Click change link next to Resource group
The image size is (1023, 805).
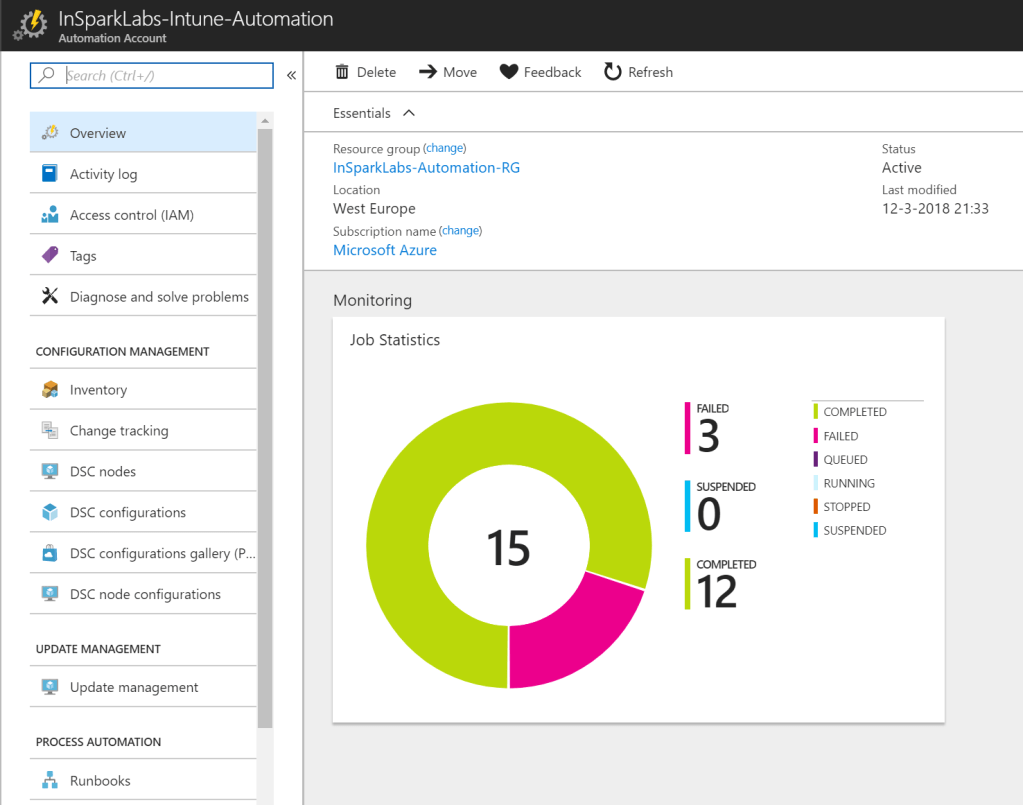click(445, 148)
